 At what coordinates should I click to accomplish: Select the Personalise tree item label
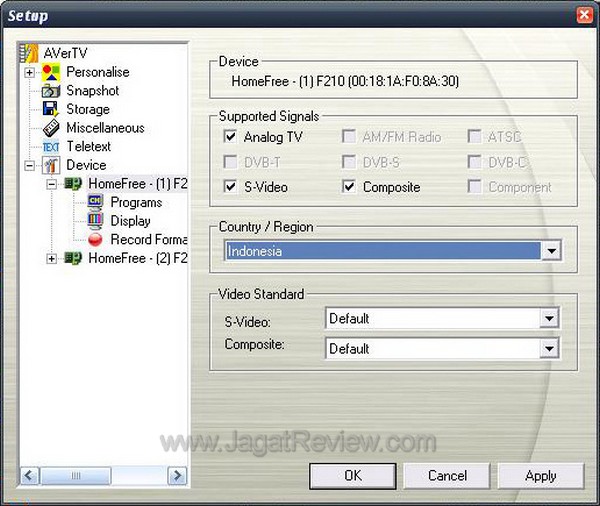(x=98, y=72)
